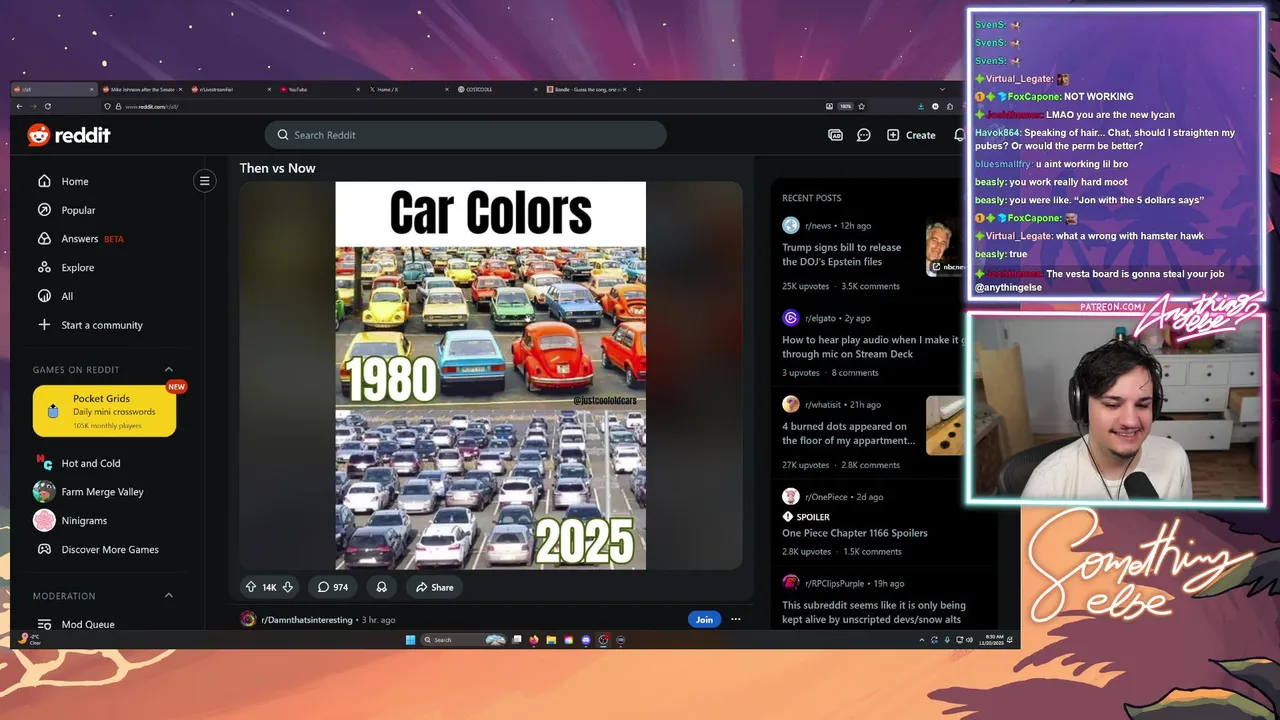Click the Then vs Now post title
Viewport: 1280px width, 720px height.
pos(277,168)
